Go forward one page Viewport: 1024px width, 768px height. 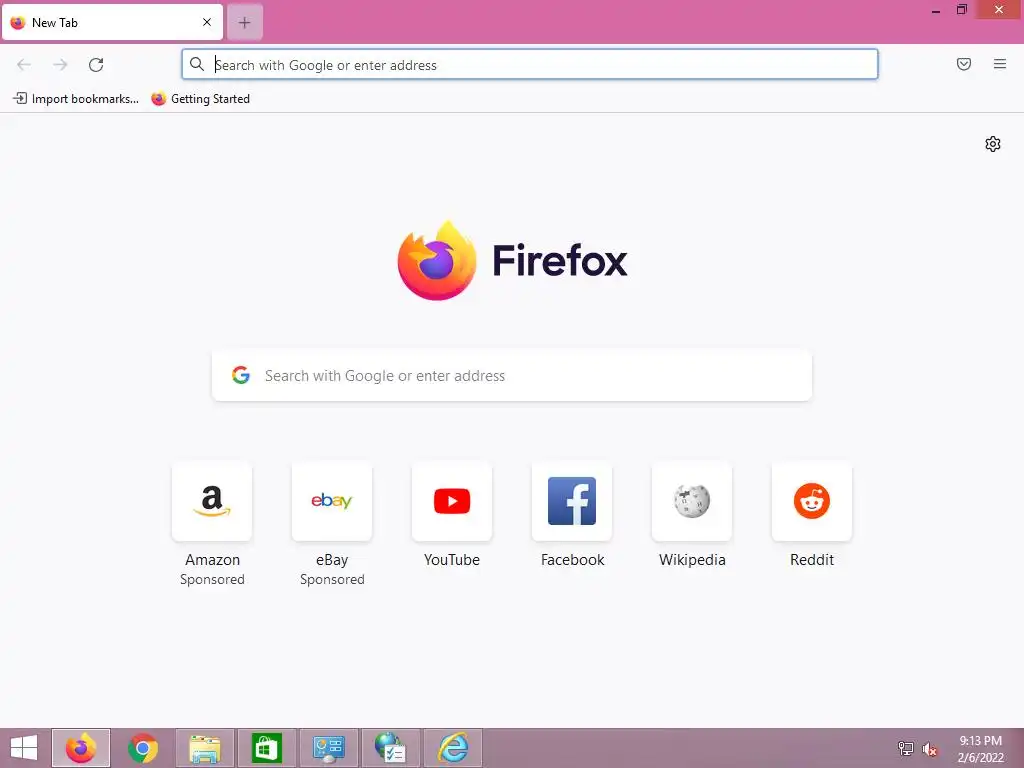(60, 64)
